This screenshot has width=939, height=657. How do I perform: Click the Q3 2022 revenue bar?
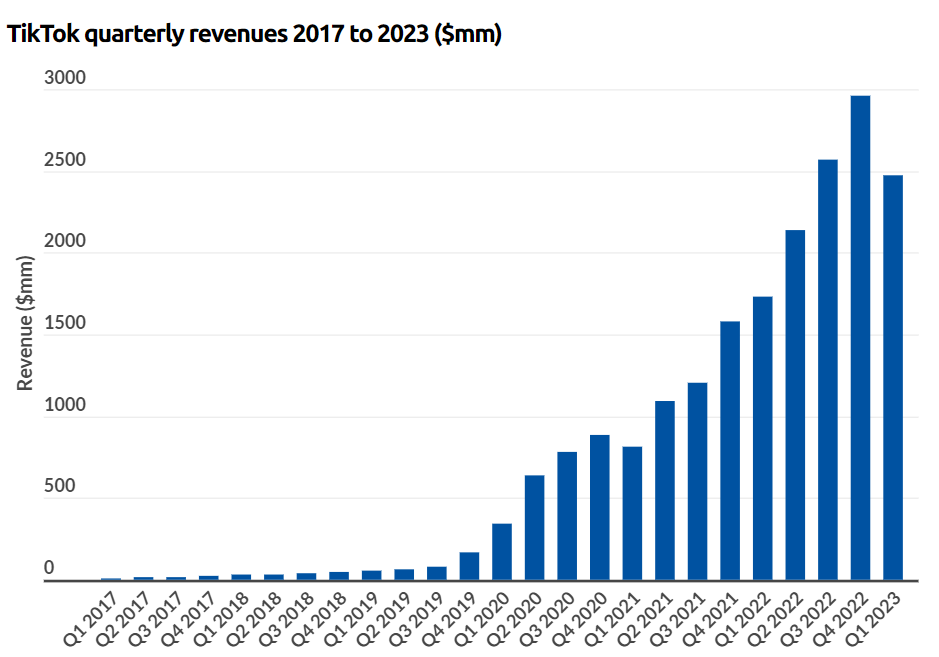tap(828, 370)
